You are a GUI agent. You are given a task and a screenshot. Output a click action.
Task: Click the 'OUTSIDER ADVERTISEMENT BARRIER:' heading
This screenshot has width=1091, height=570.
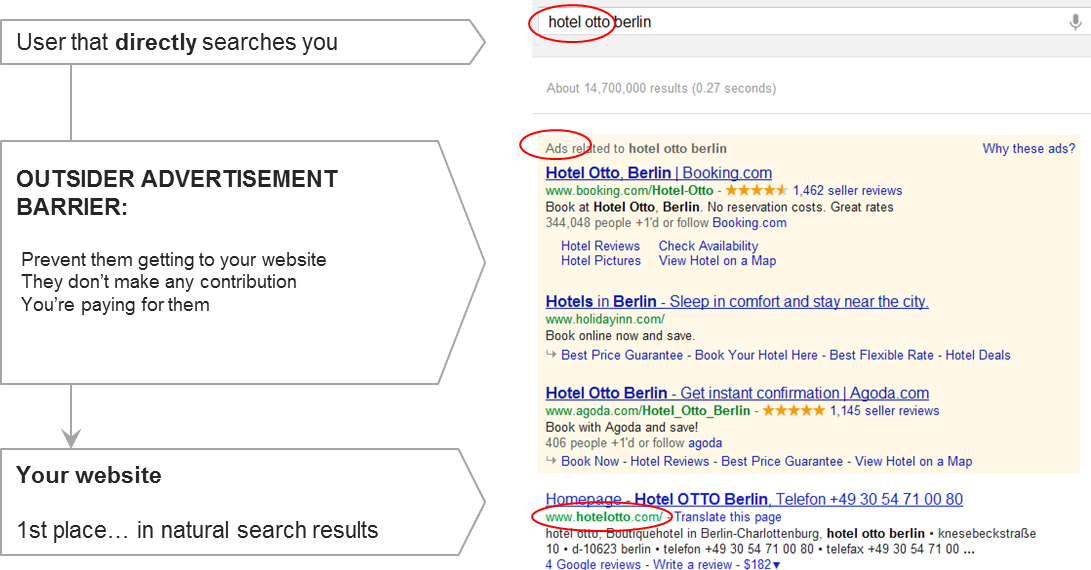[x=177, y=193]
